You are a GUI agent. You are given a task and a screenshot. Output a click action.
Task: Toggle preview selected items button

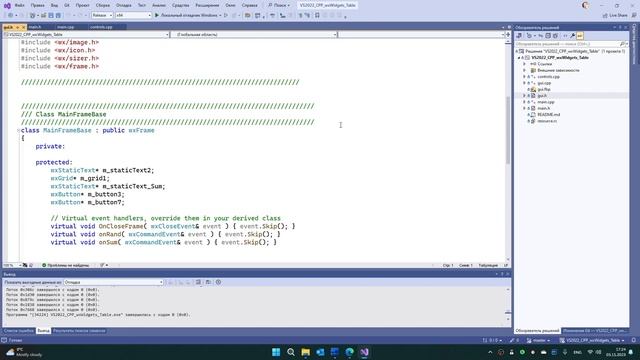click(x=580, y=36)
